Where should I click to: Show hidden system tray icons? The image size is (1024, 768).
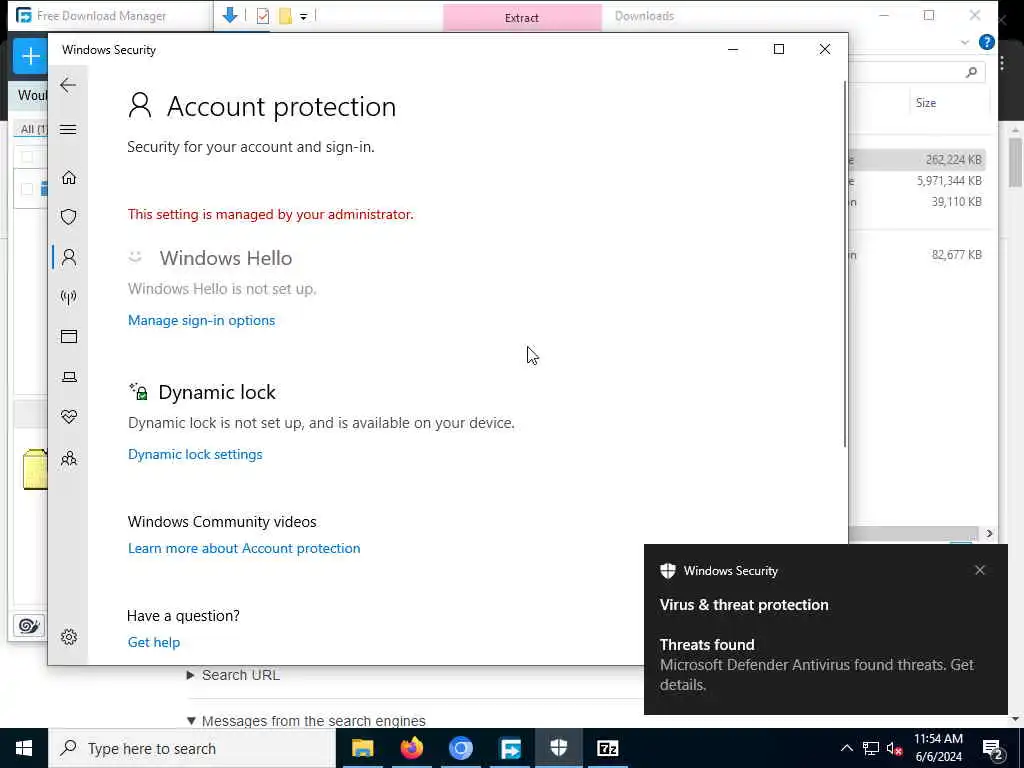pyautogui.click(x=846, y=748)
